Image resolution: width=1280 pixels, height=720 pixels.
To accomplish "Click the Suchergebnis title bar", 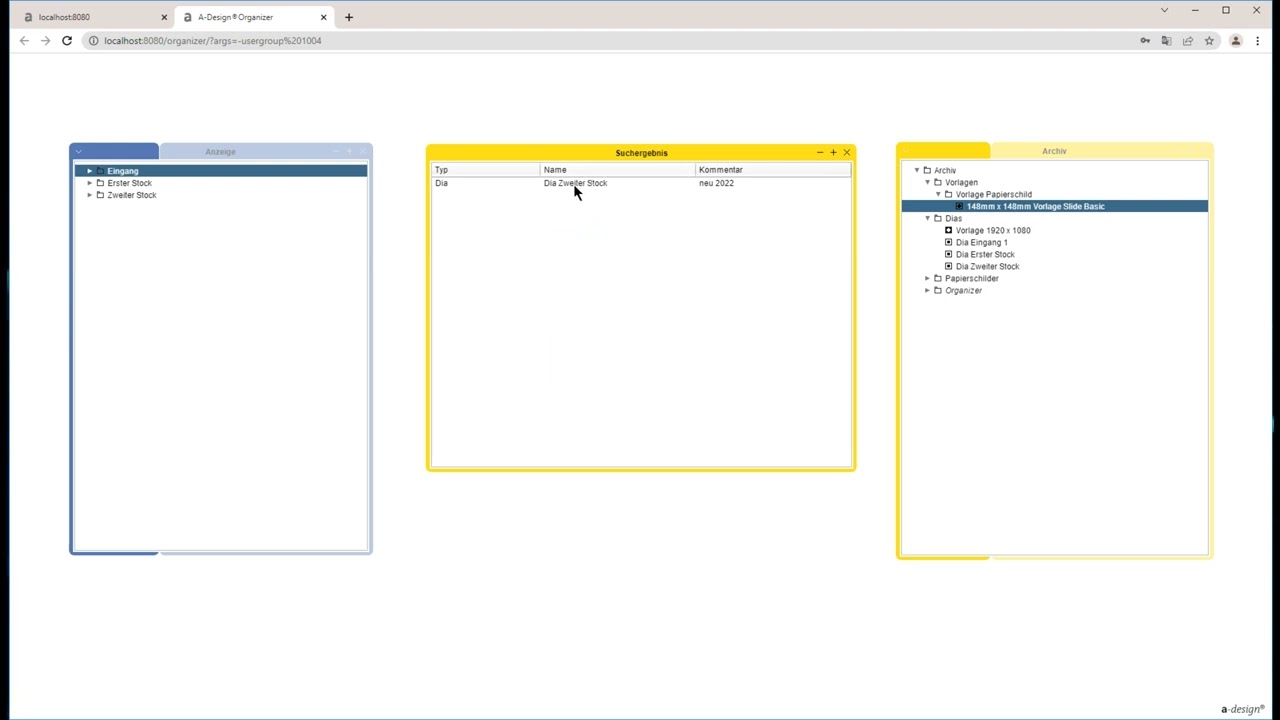I will coord(641,153).
